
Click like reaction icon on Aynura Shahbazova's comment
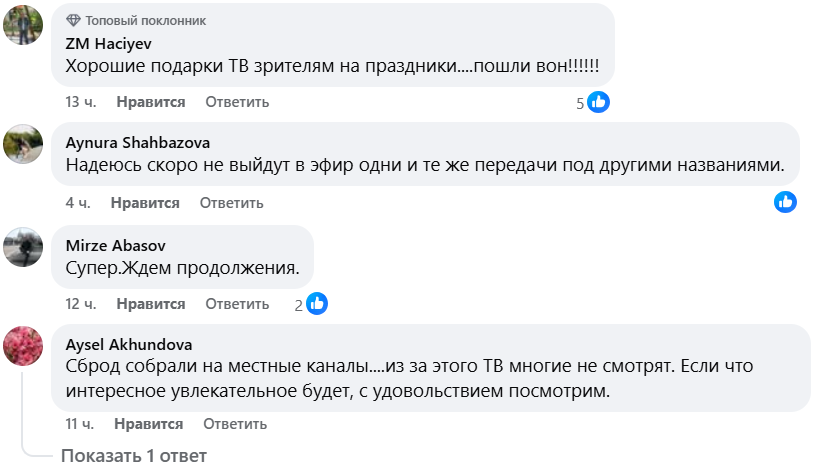point(786,202)
